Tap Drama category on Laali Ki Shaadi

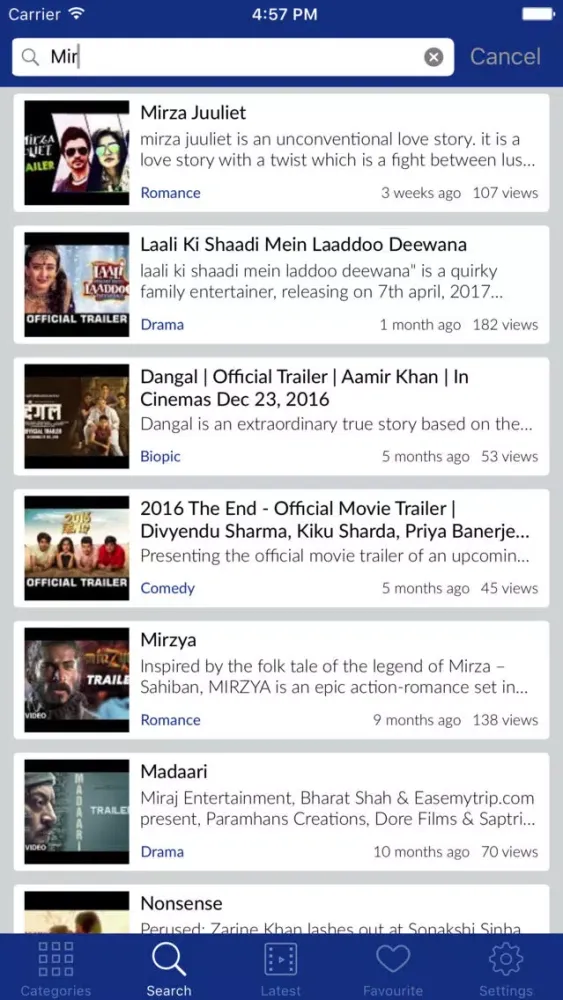pos(162,325)
